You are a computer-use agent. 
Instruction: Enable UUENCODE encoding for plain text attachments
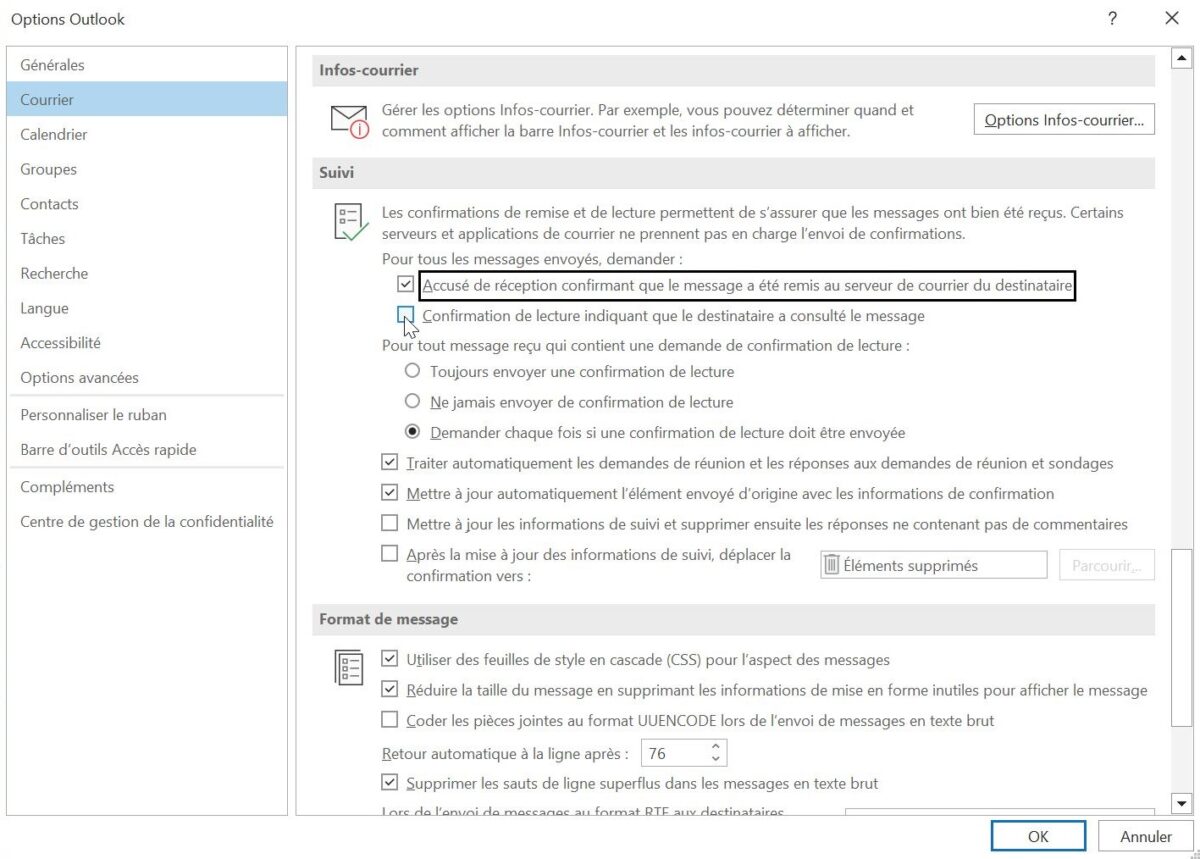389,719
